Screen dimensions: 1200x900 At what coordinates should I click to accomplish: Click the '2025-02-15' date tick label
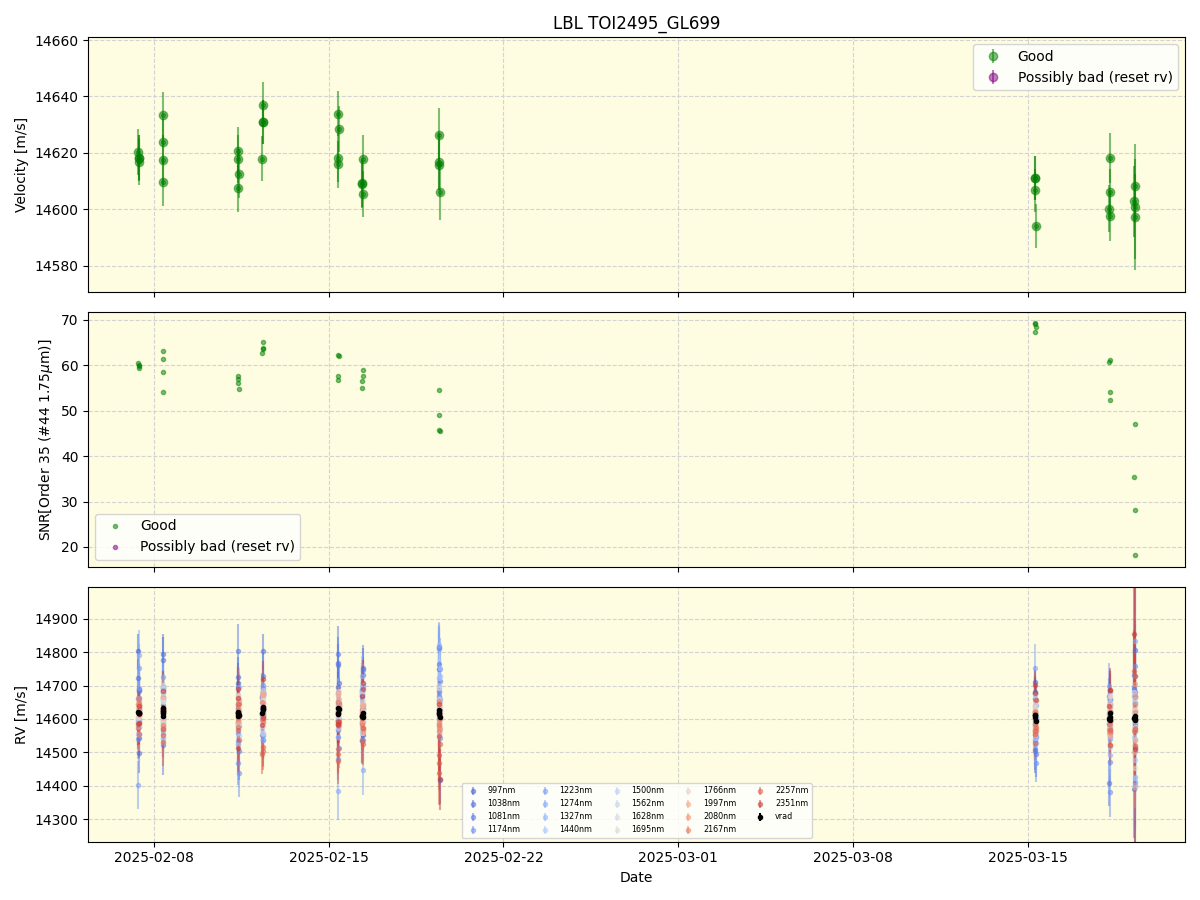point(329,857)
